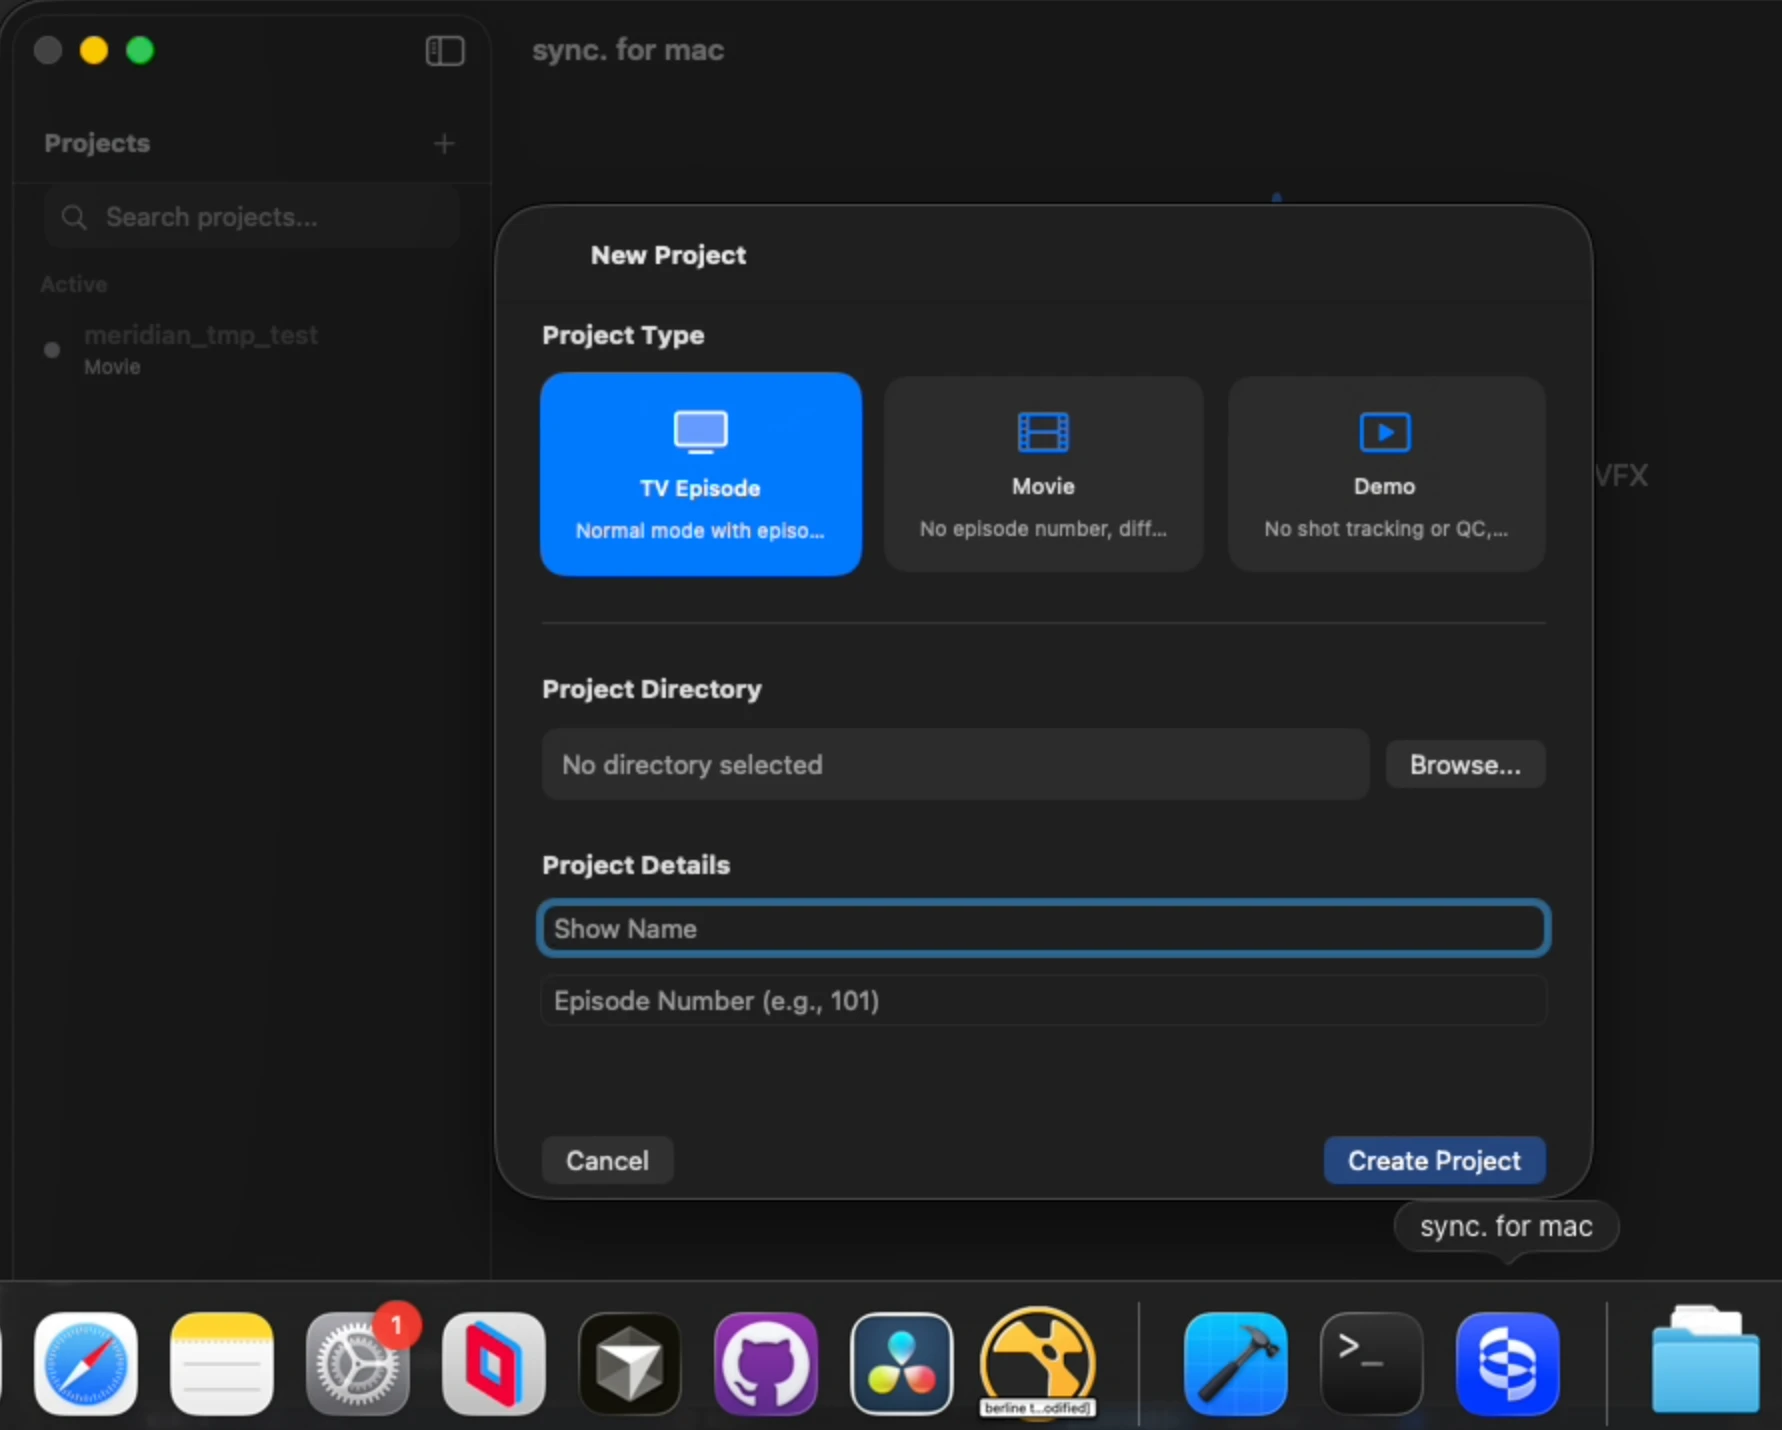Open Terminal from the Dock
This screenshot has height=1430, width=1782.
coord(1372,1363)
